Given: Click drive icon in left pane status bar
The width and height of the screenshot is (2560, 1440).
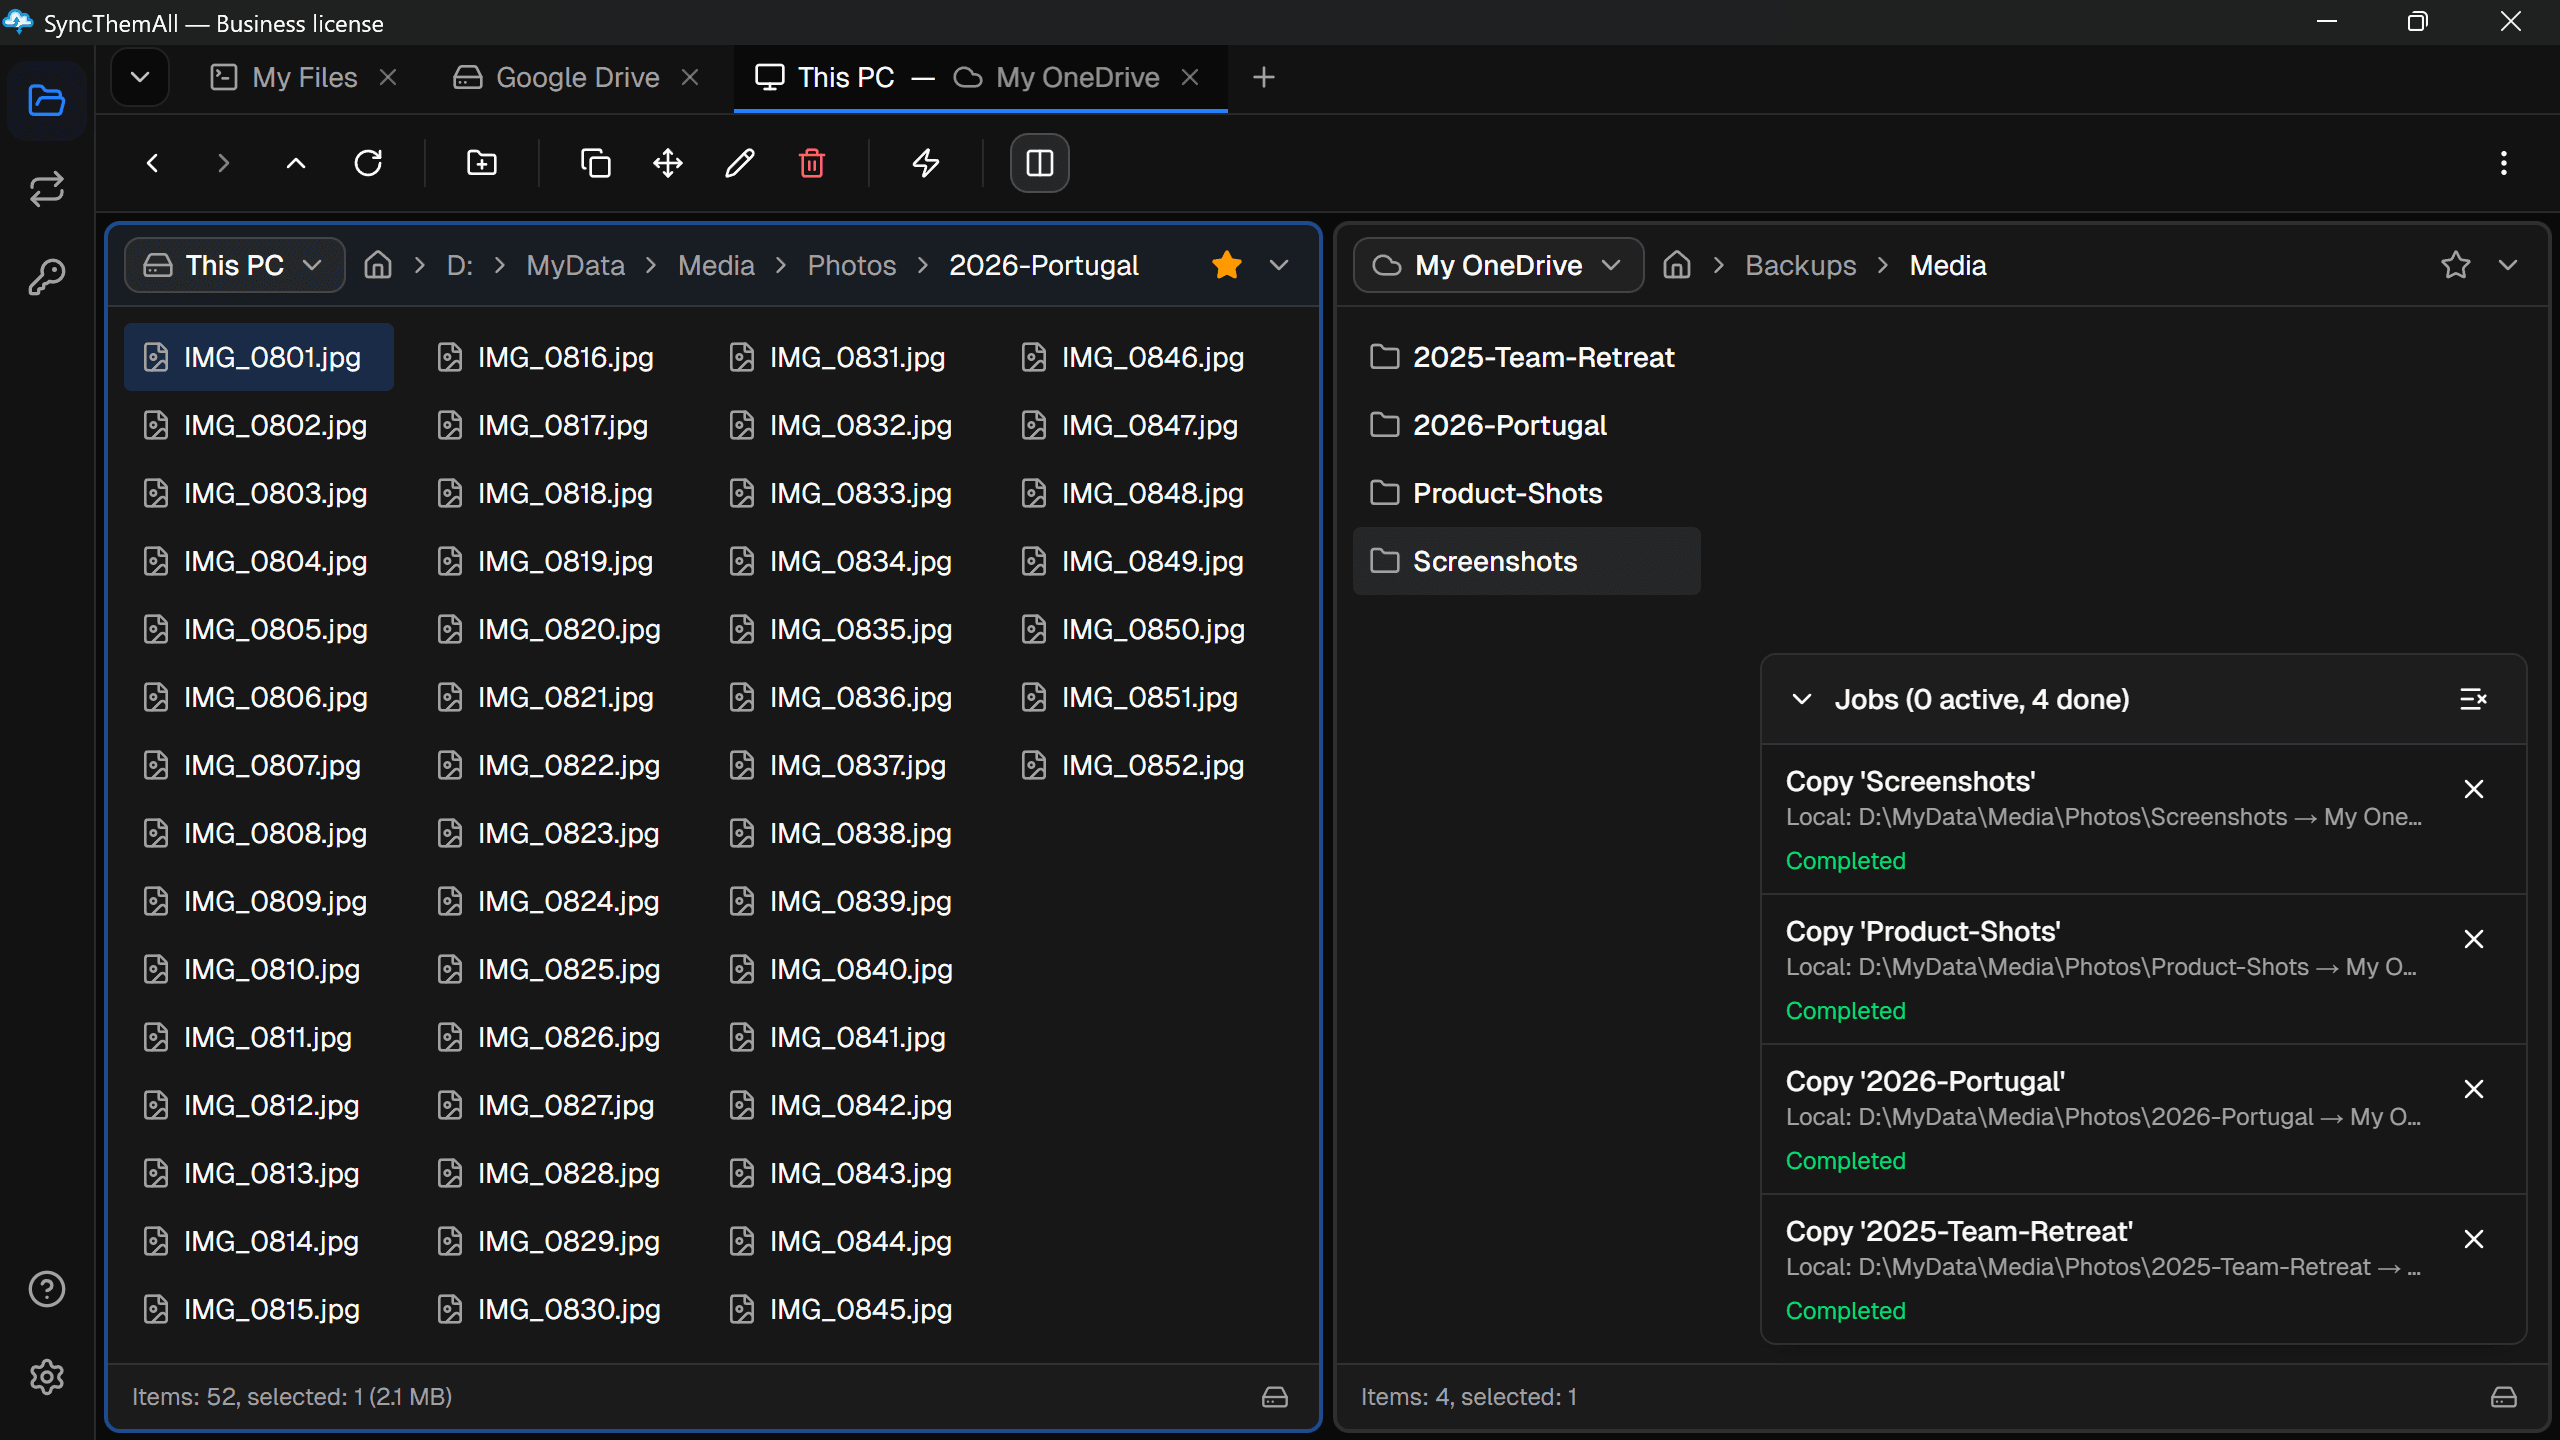Looking at the screenshot, I should pos(1275,1397).
